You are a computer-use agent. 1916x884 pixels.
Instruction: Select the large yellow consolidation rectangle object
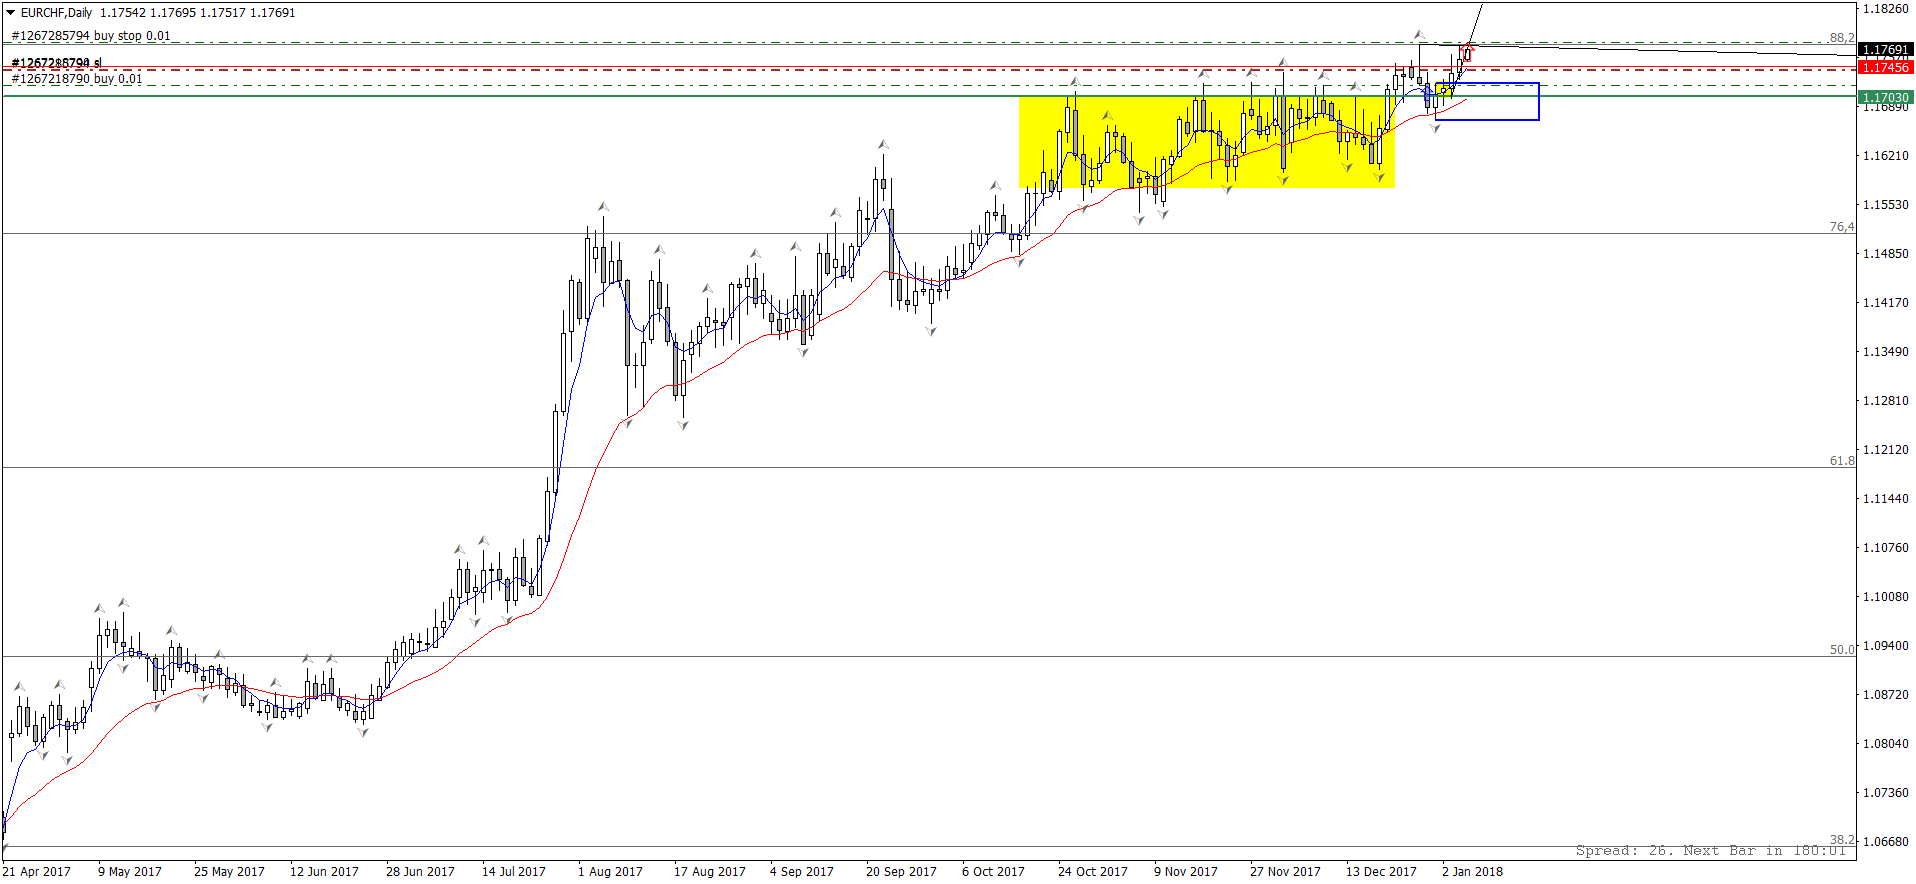(x=1207, y=141)
